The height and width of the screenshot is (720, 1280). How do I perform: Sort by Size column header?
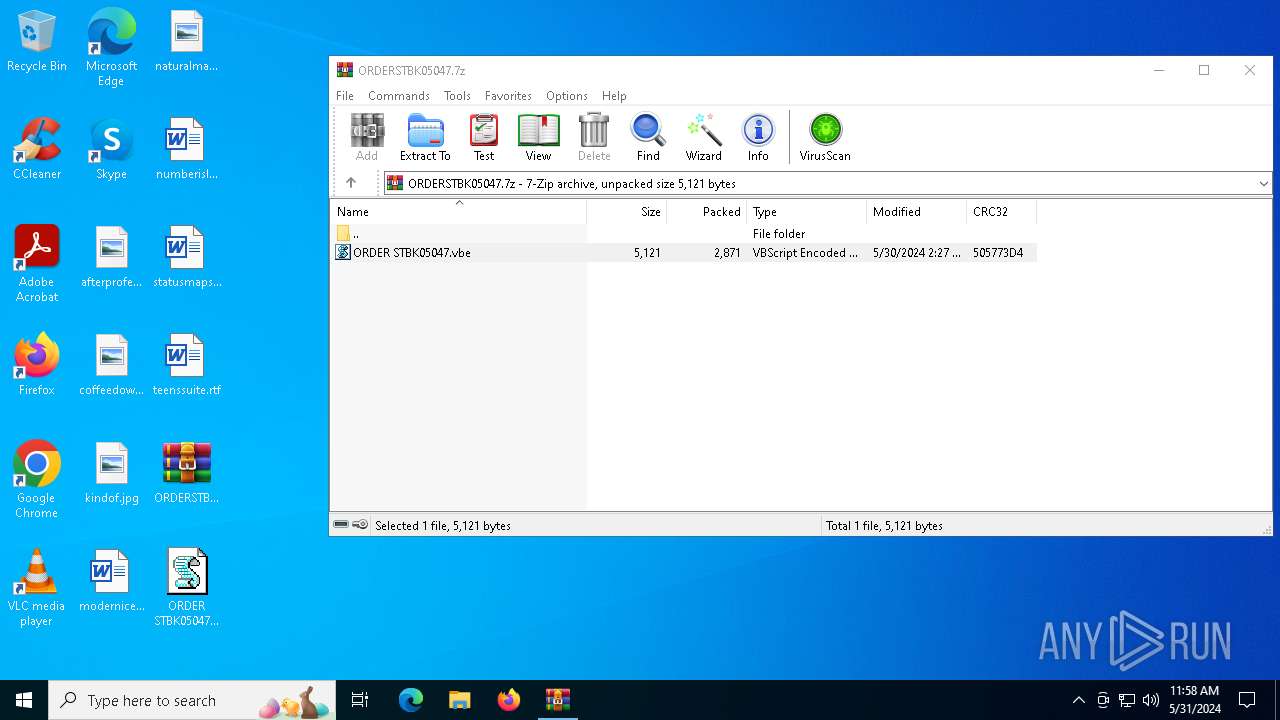tap(627, 212)
